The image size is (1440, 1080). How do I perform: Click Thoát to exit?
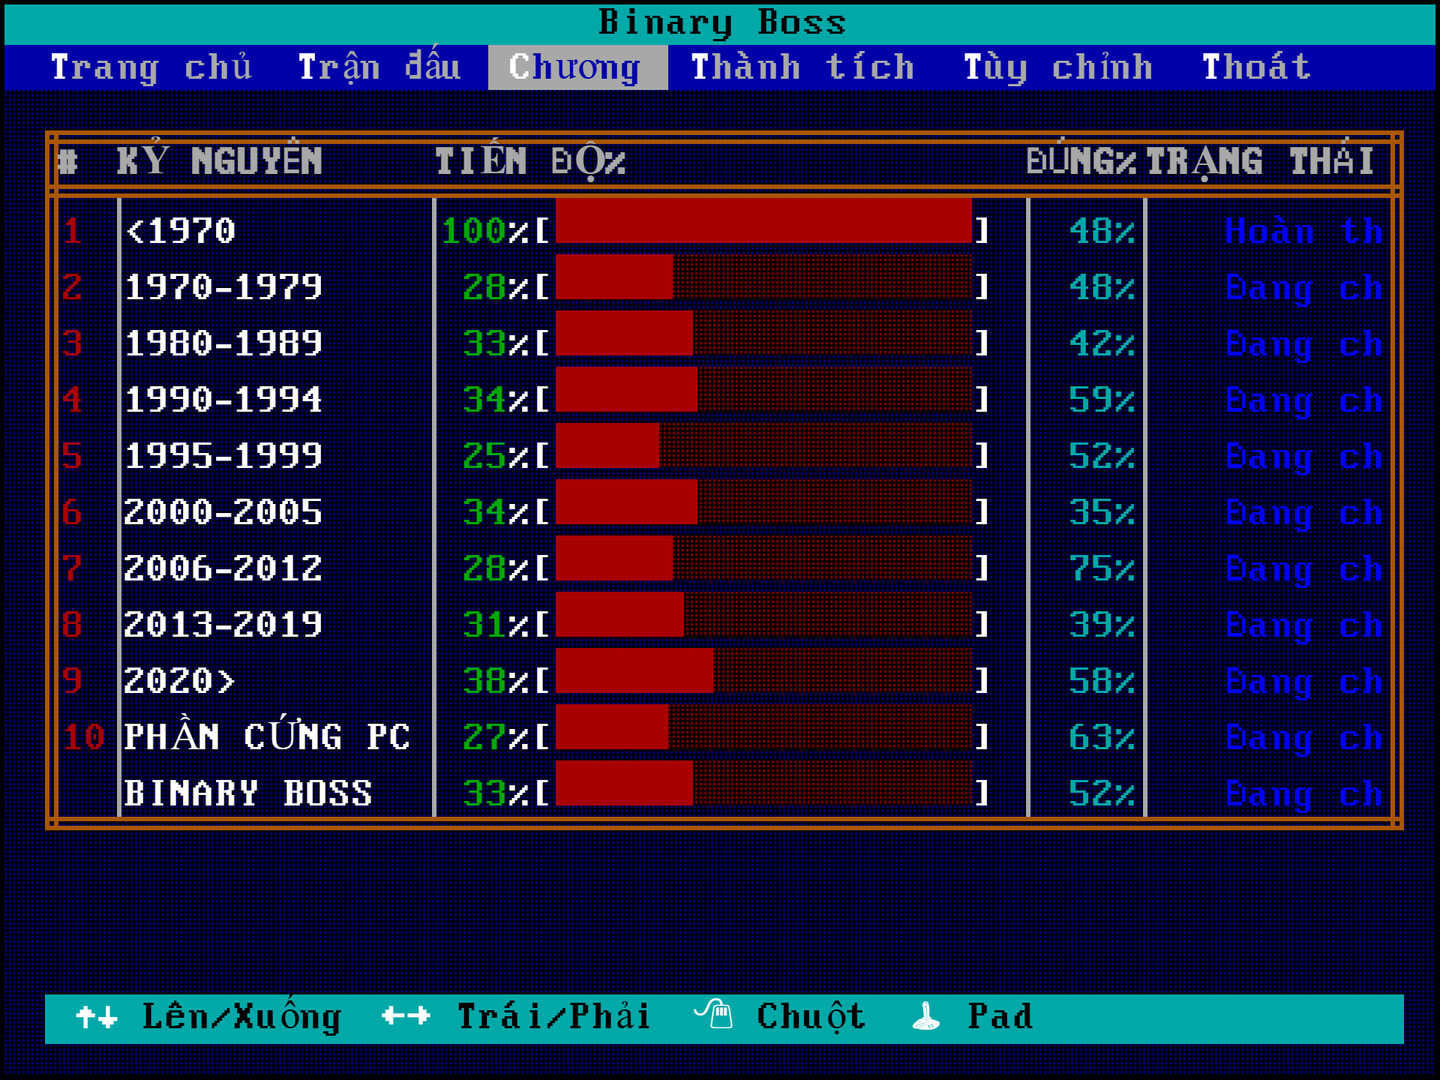click(x=1256, y=67)
